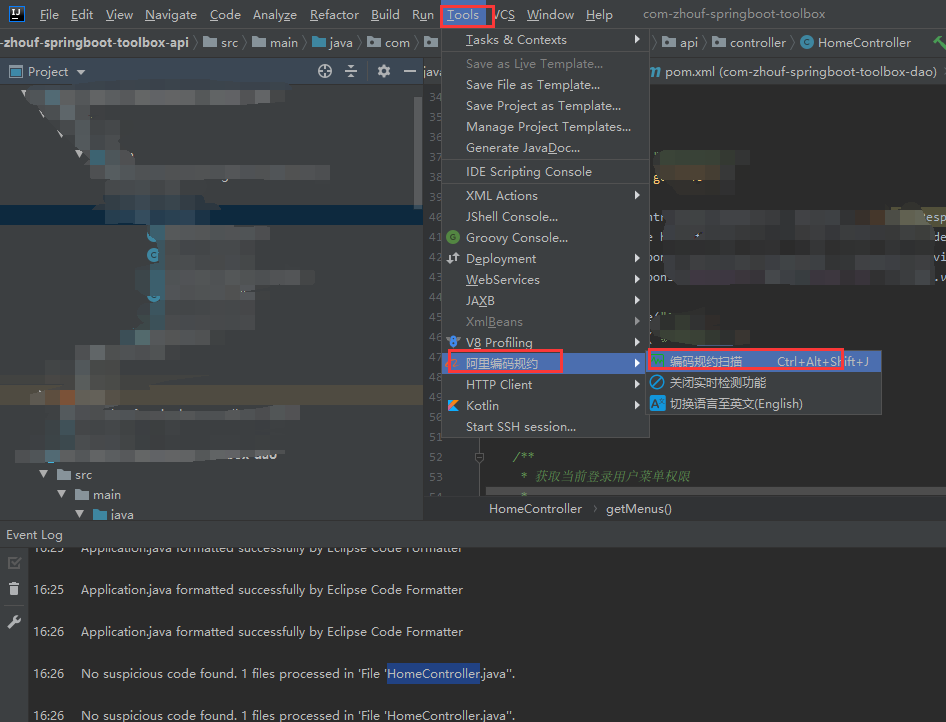Viewport: 946px width, 722px height.
Task: Open the Tools menu
Action: coord(463,14)
